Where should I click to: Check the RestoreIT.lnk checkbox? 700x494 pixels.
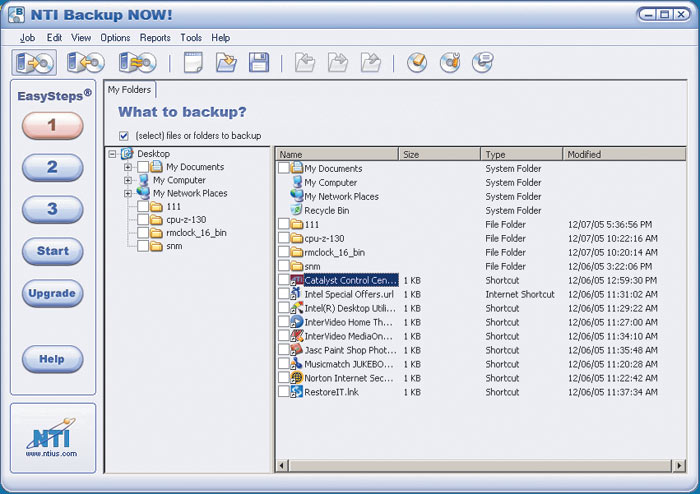(283, 391)
